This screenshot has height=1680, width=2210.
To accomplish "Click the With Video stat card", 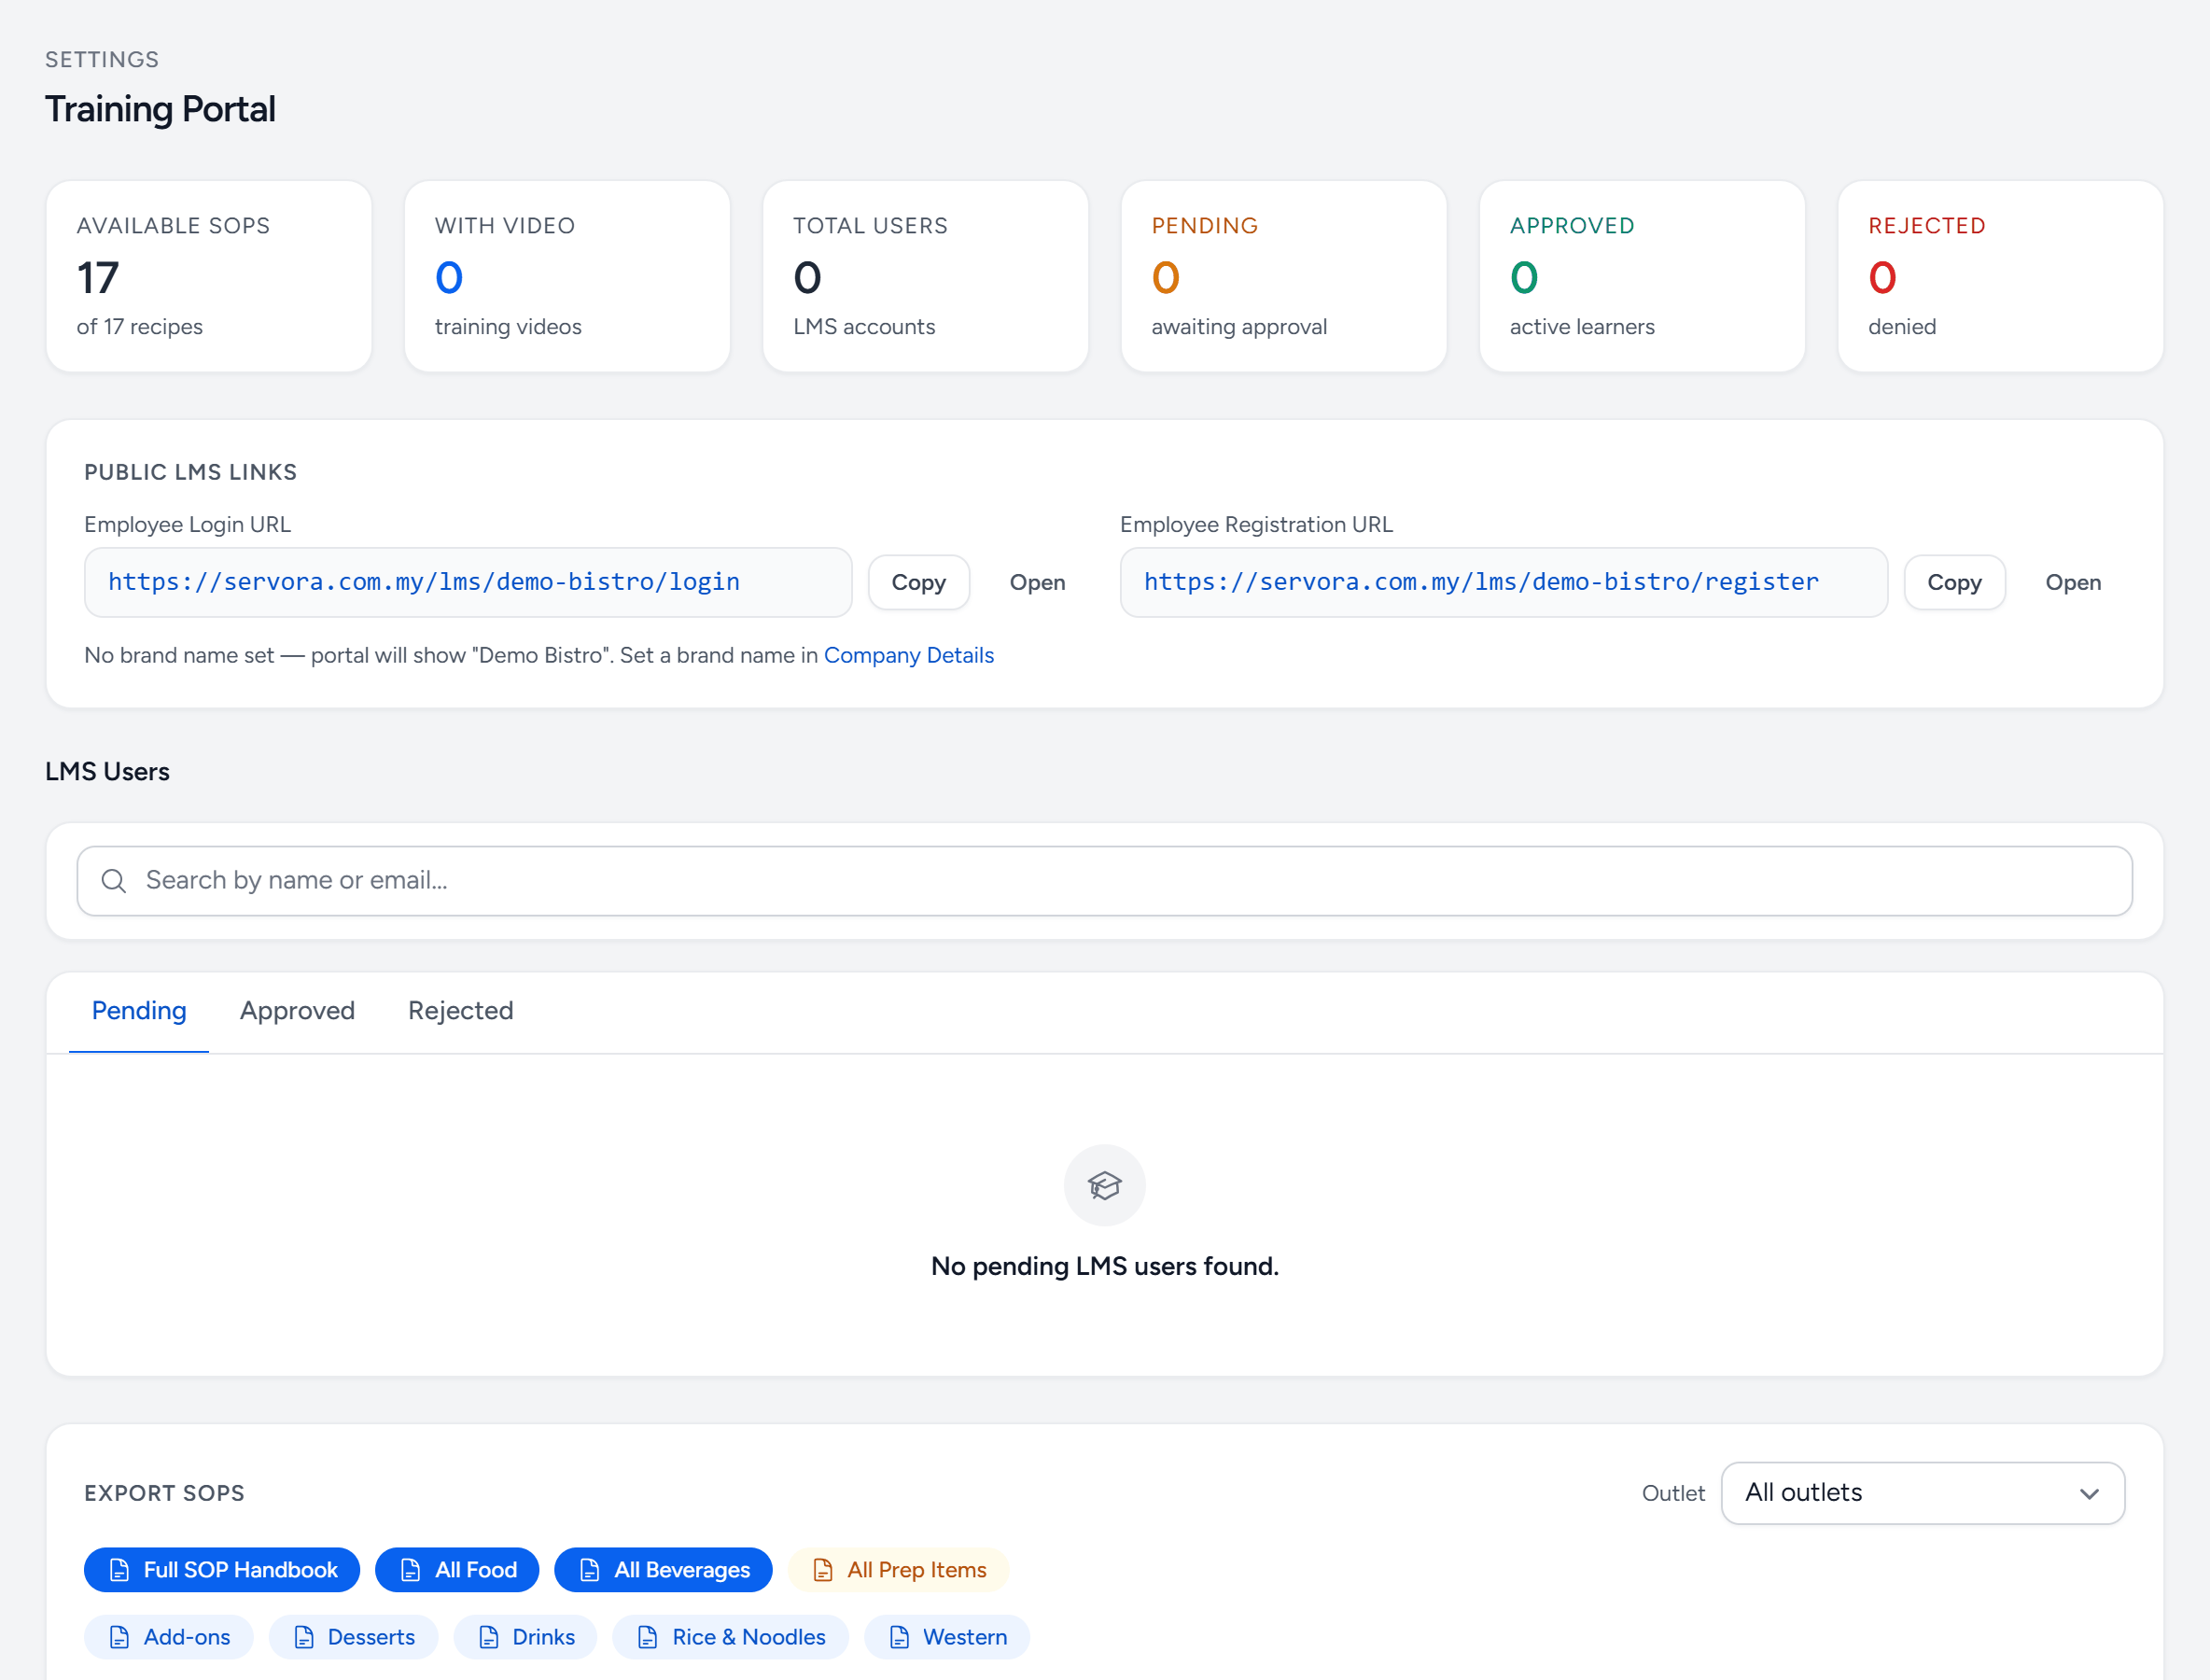I will [x=567, y=276].
